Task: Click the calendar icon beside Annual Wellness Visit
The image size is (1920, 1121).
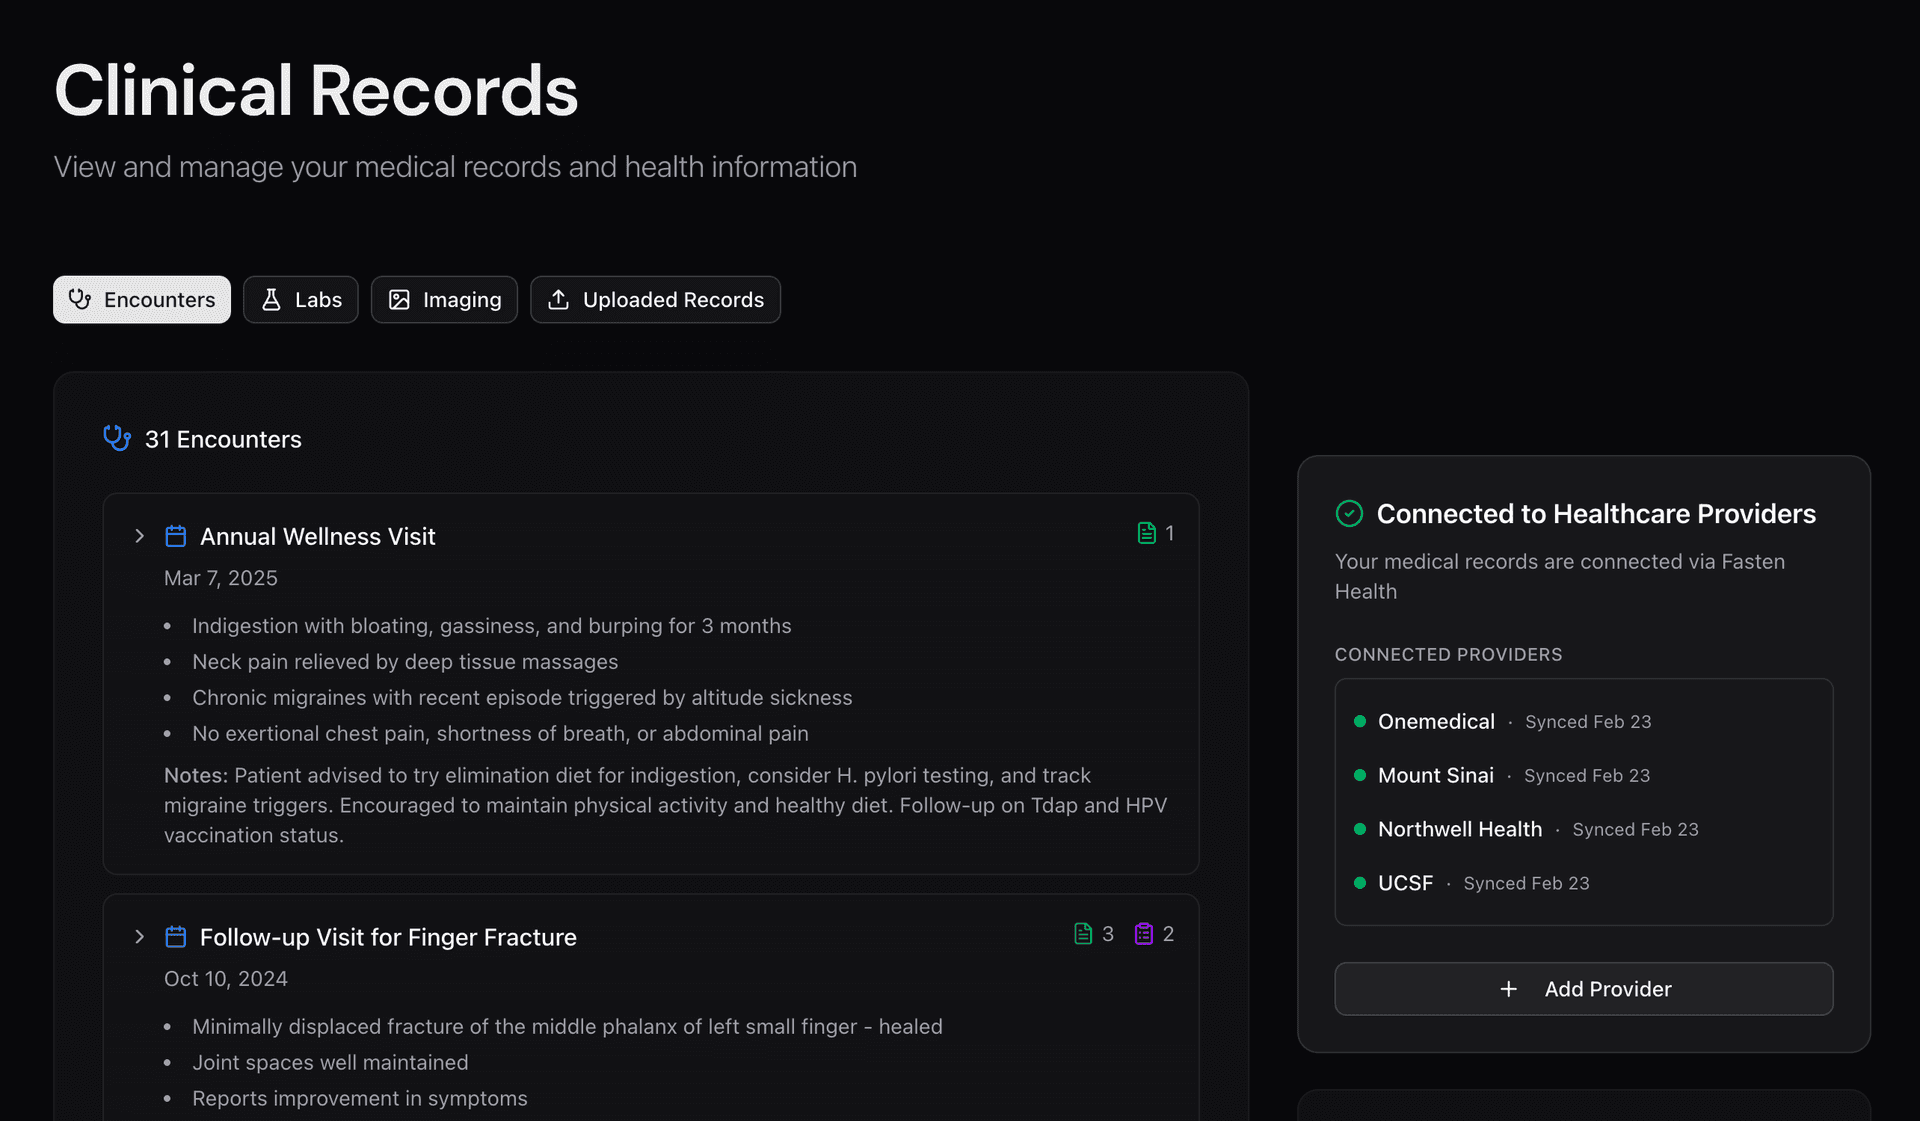Action: coord(175,536)
